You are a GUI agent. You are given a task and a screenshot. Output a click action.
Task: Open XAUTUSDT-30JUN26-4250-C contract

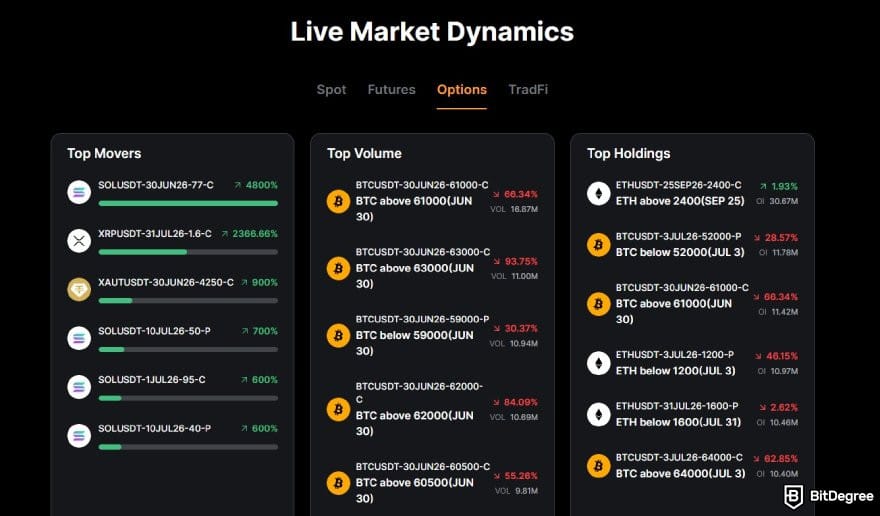(x=166, y=282)
